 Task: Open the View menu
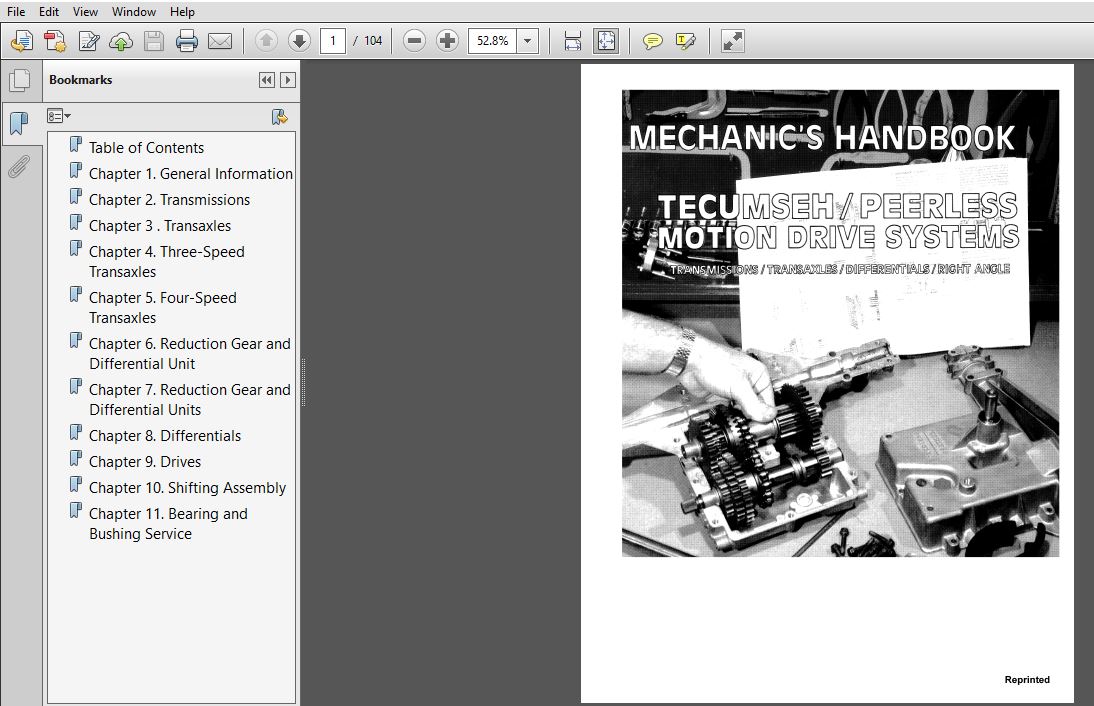pyautogui.click(x=85, y=12)
